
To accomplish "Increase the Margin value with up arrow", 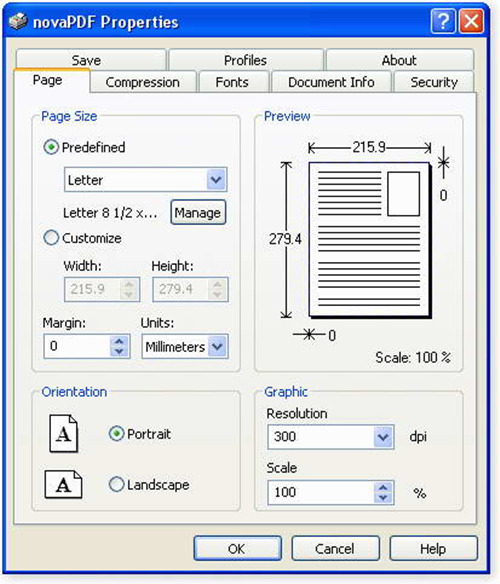I will [x=119, y=341].
